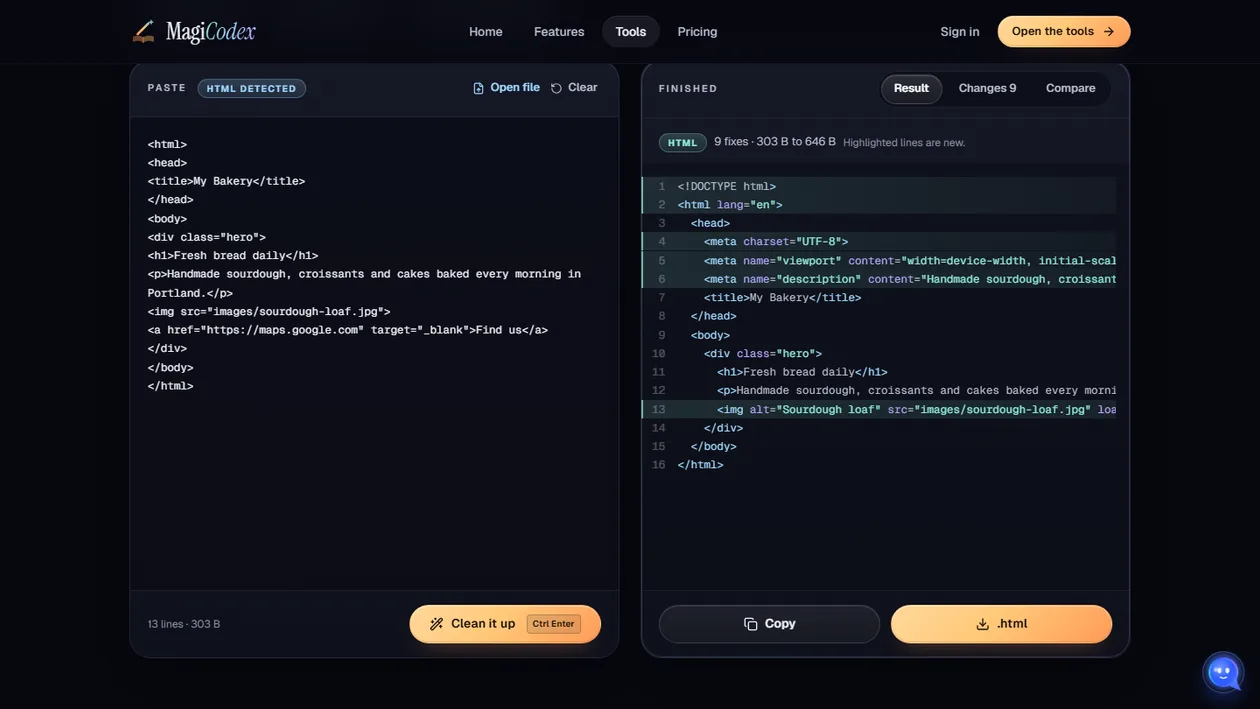Click 'Highlighted lines are new.' note
The image size is (1260, 709).
pyautogui.click(x=904, y=143)
